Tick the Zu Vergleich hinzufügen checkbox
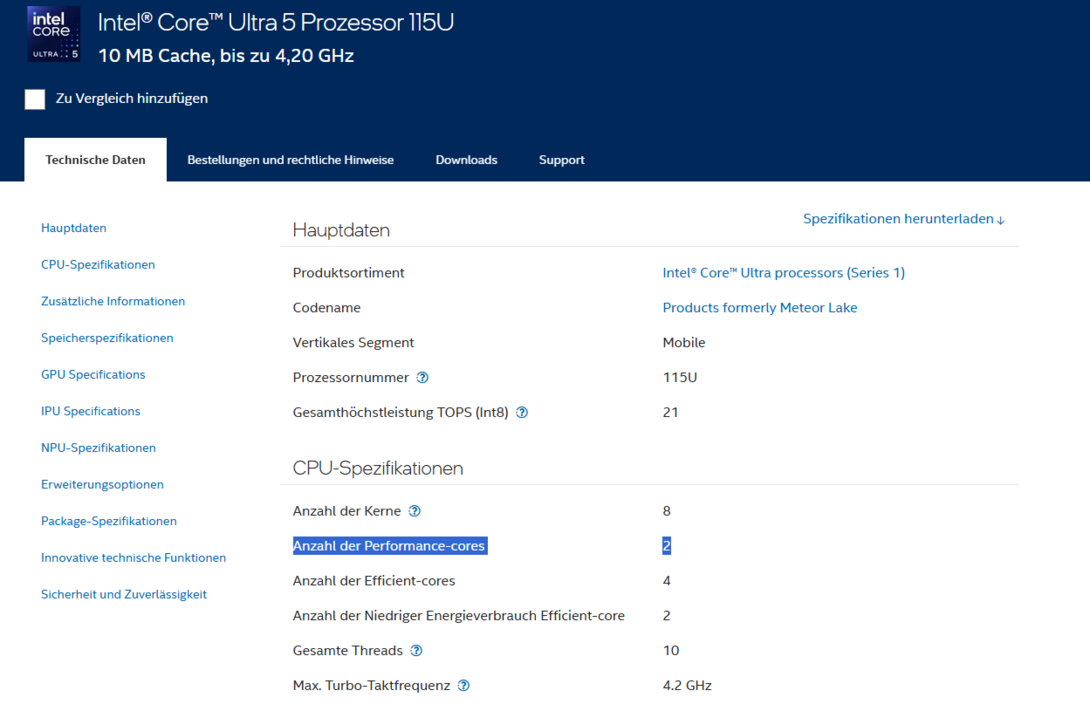 (x=35, y=99)
